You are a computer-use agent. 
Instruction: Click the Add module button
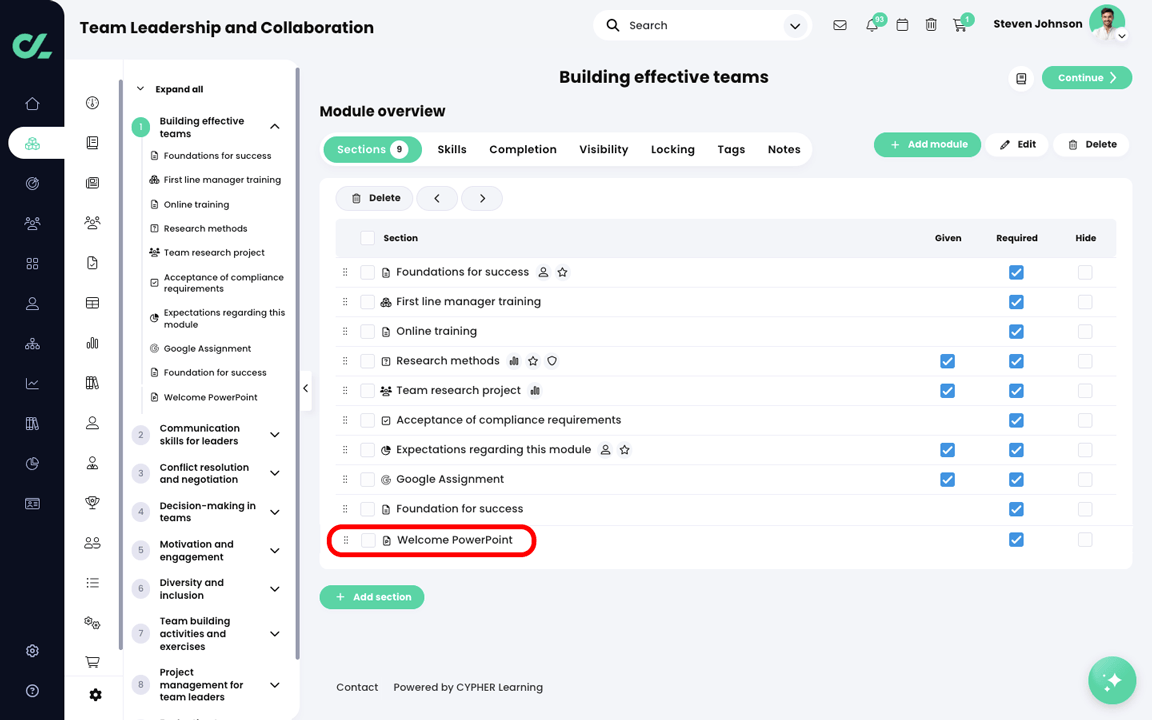click(927, 145)
